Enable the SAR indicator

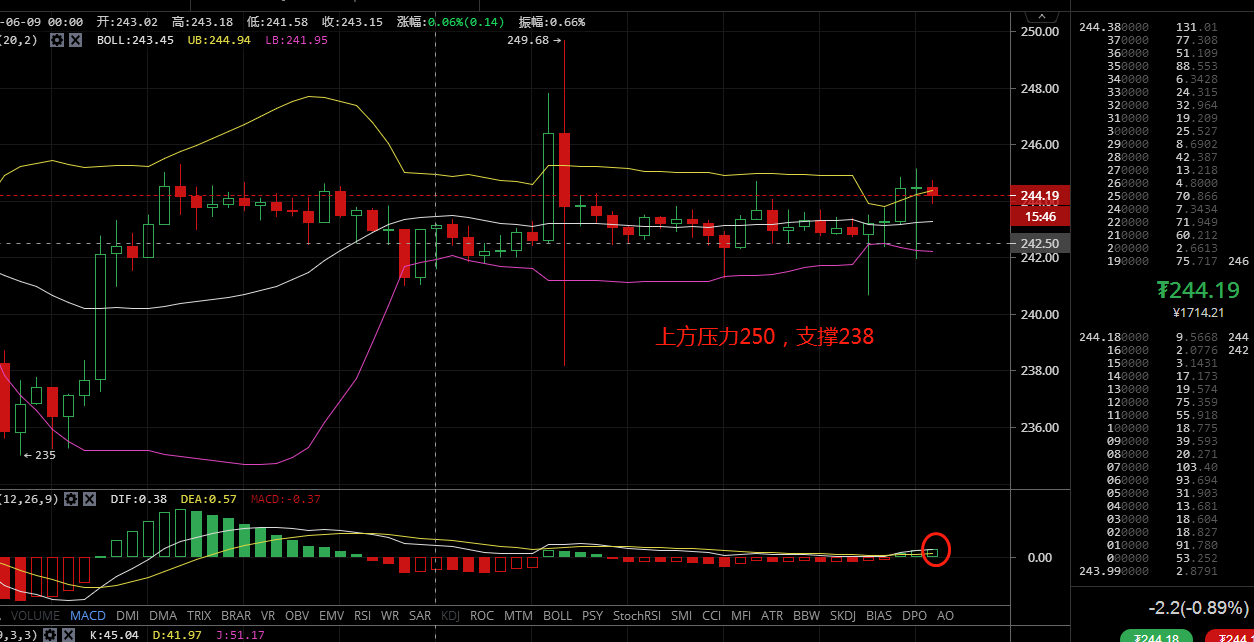click(419, 616)
